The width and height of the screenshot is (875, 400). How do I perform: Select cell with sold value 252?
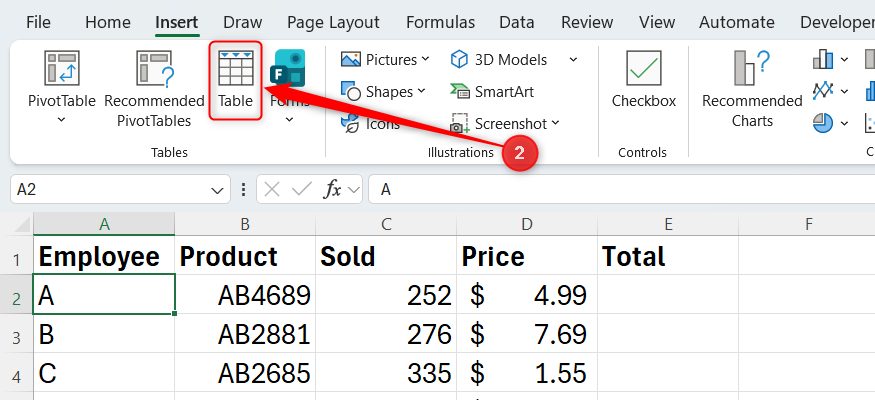coord(386,295)
